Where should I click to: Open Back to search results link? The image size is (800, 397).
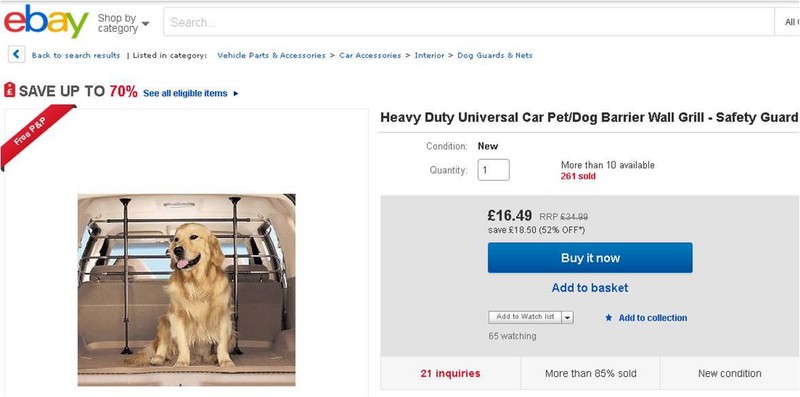click(x=76, y=55)
